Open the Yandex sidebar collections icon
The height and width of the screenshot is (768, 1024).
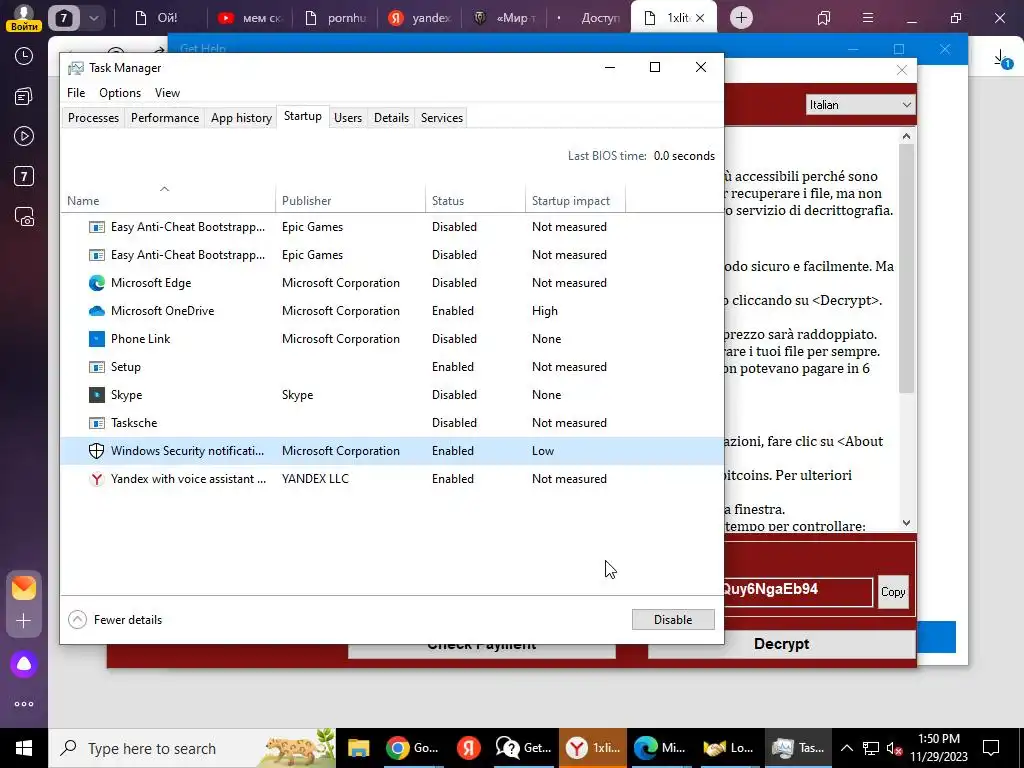(x=24, y=97)
